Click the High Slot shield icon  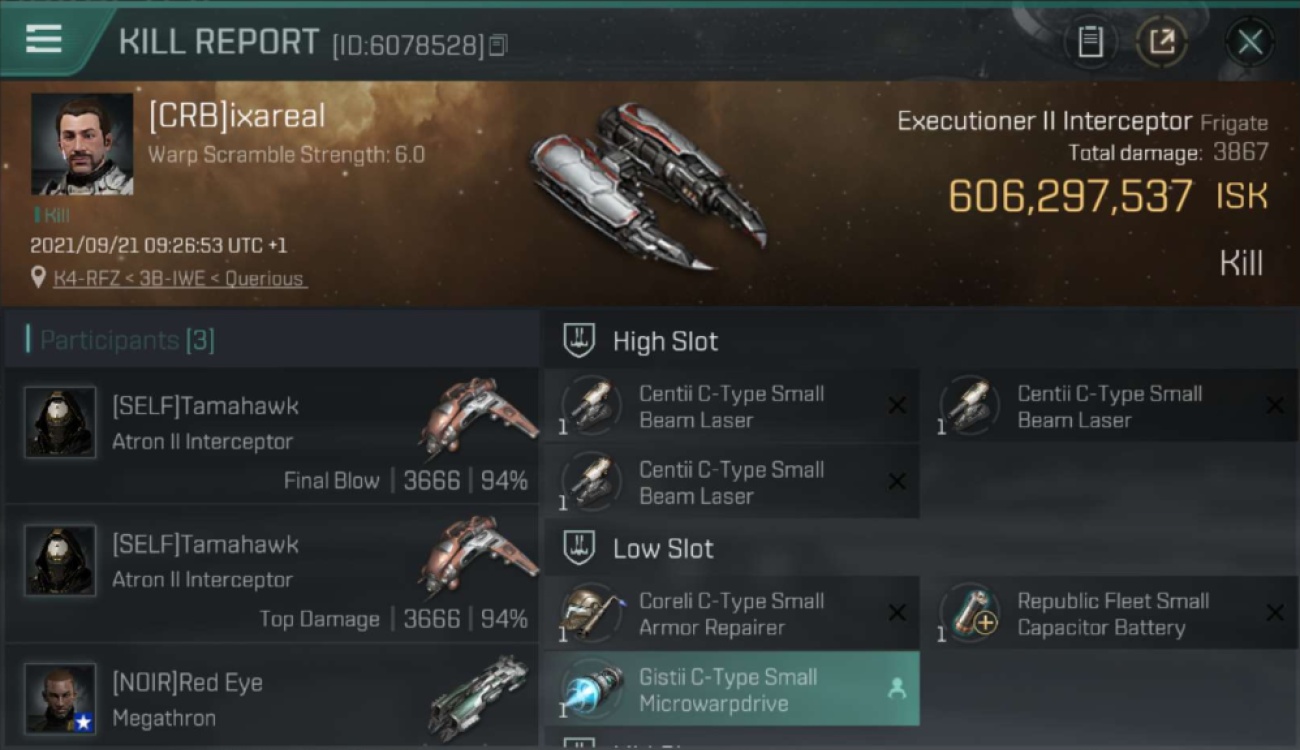580,341
